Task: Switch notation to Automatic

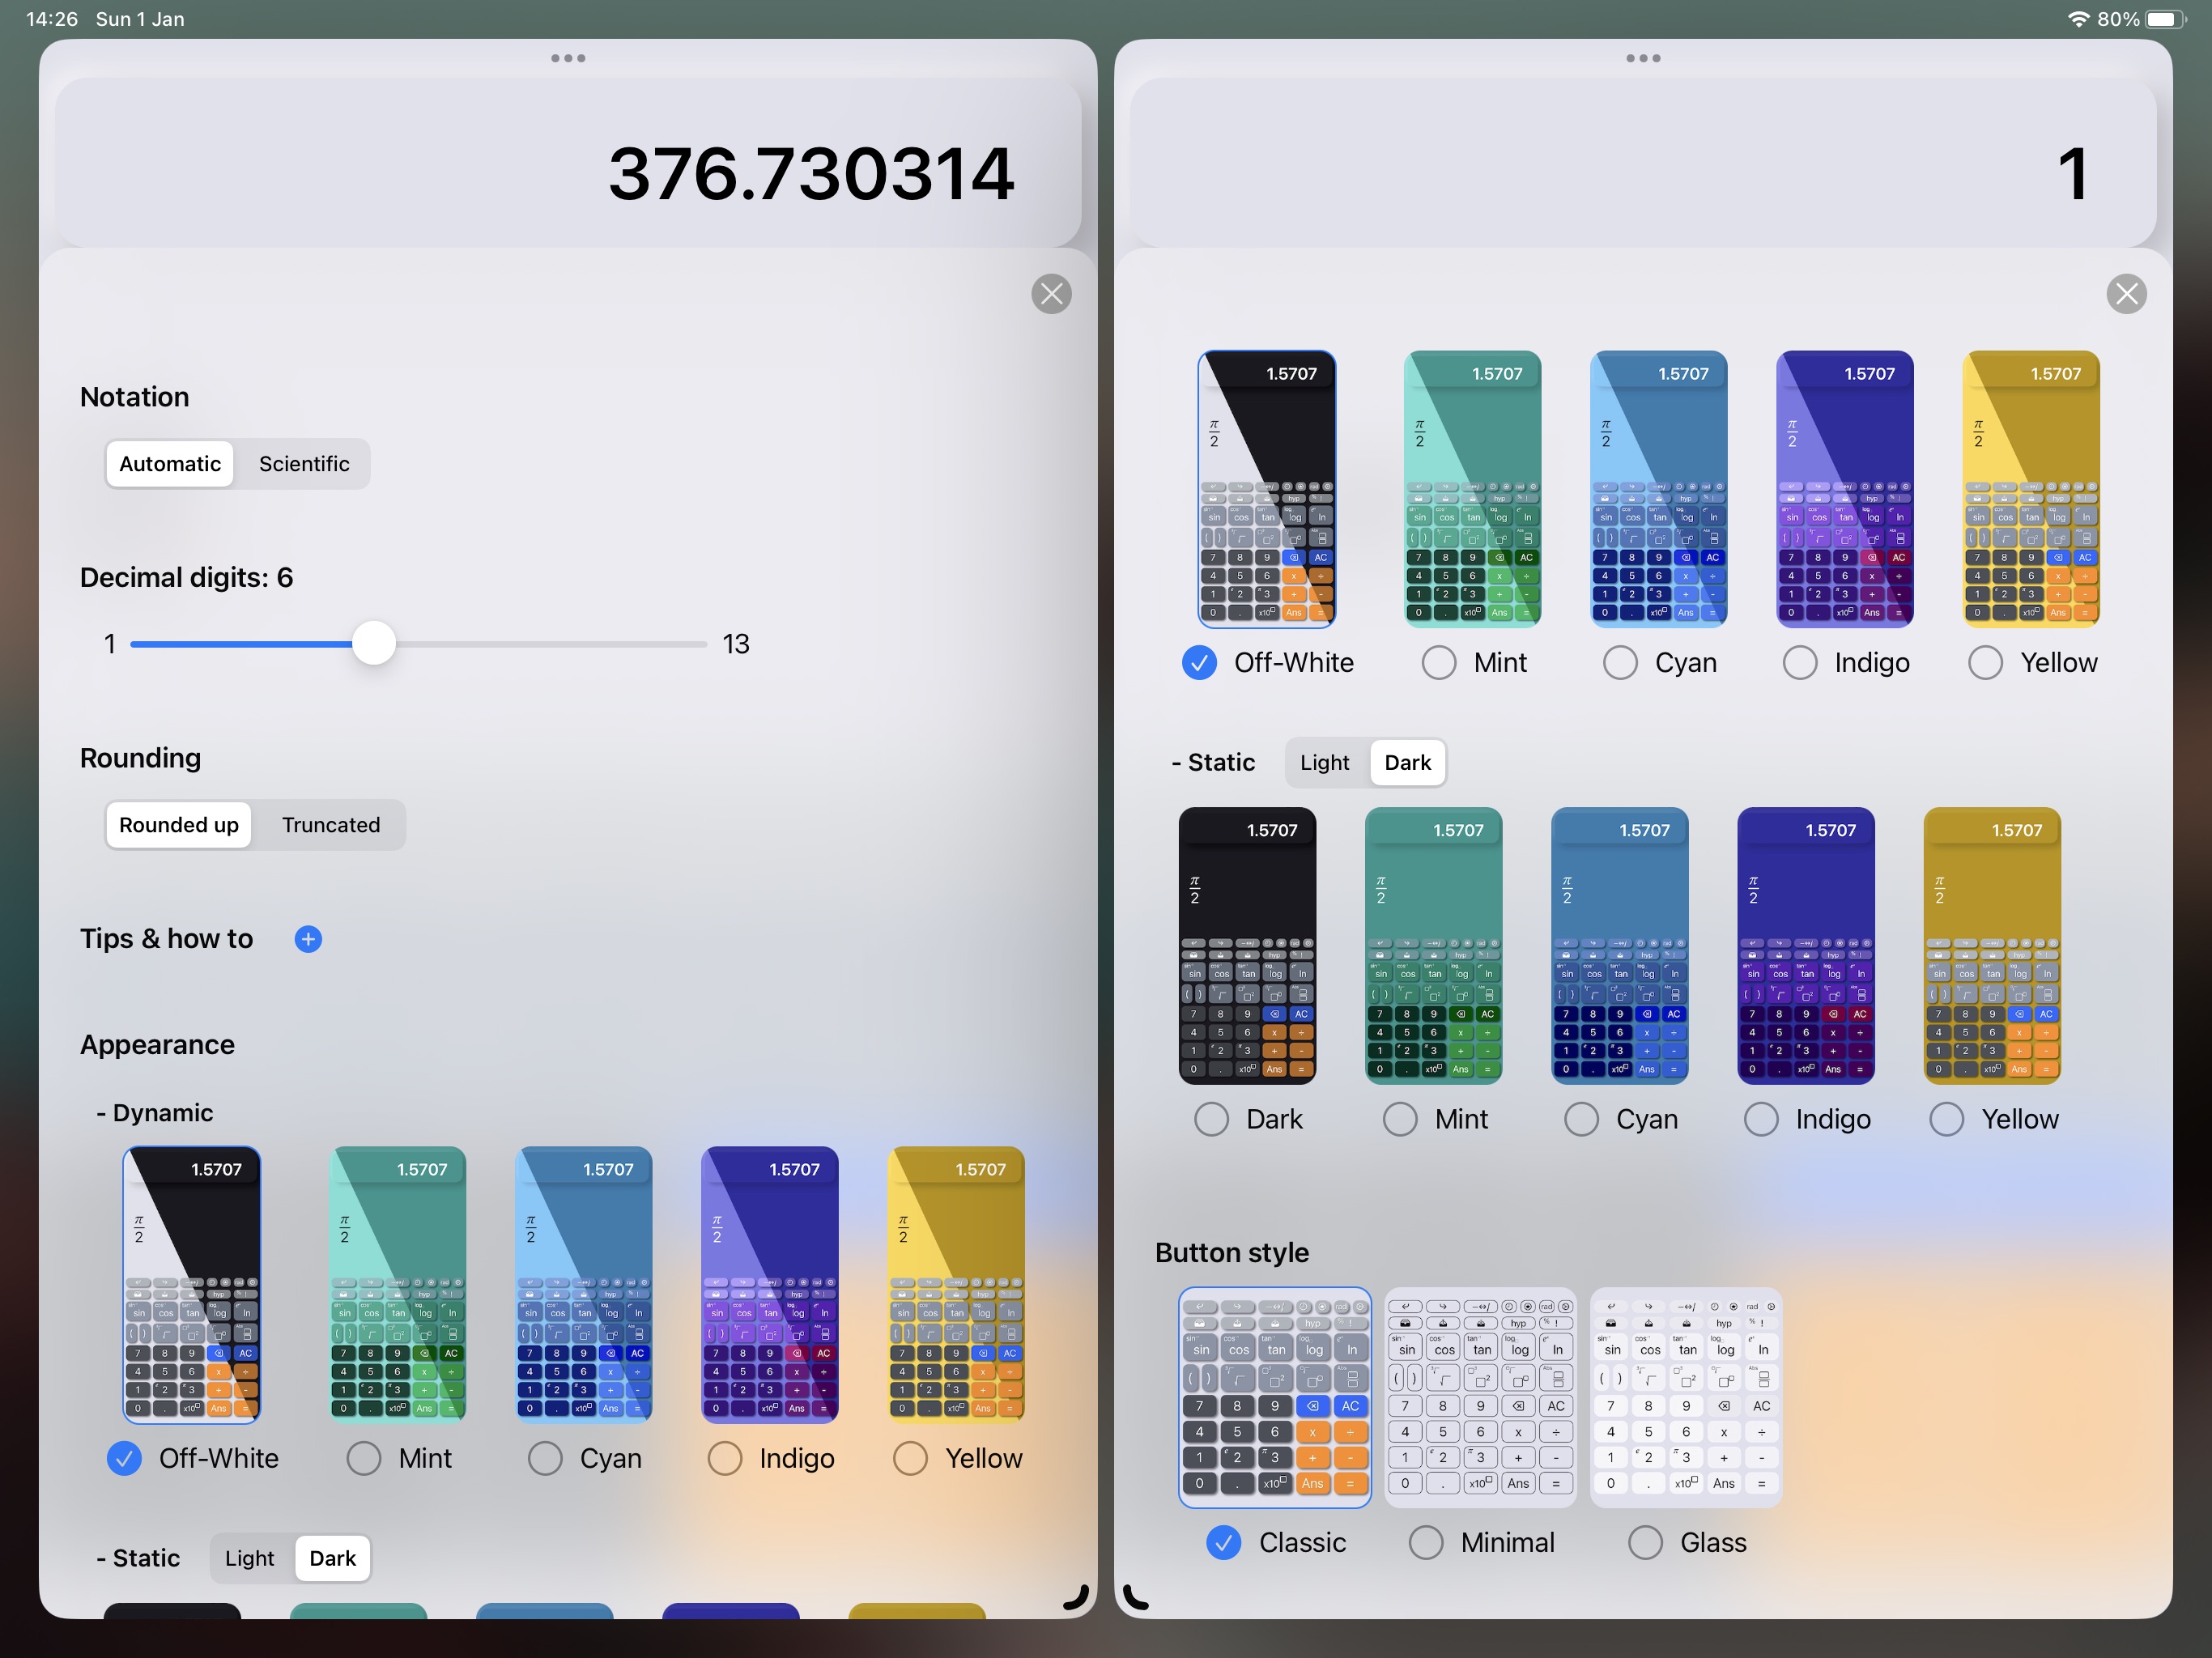Action: [171, 463]
